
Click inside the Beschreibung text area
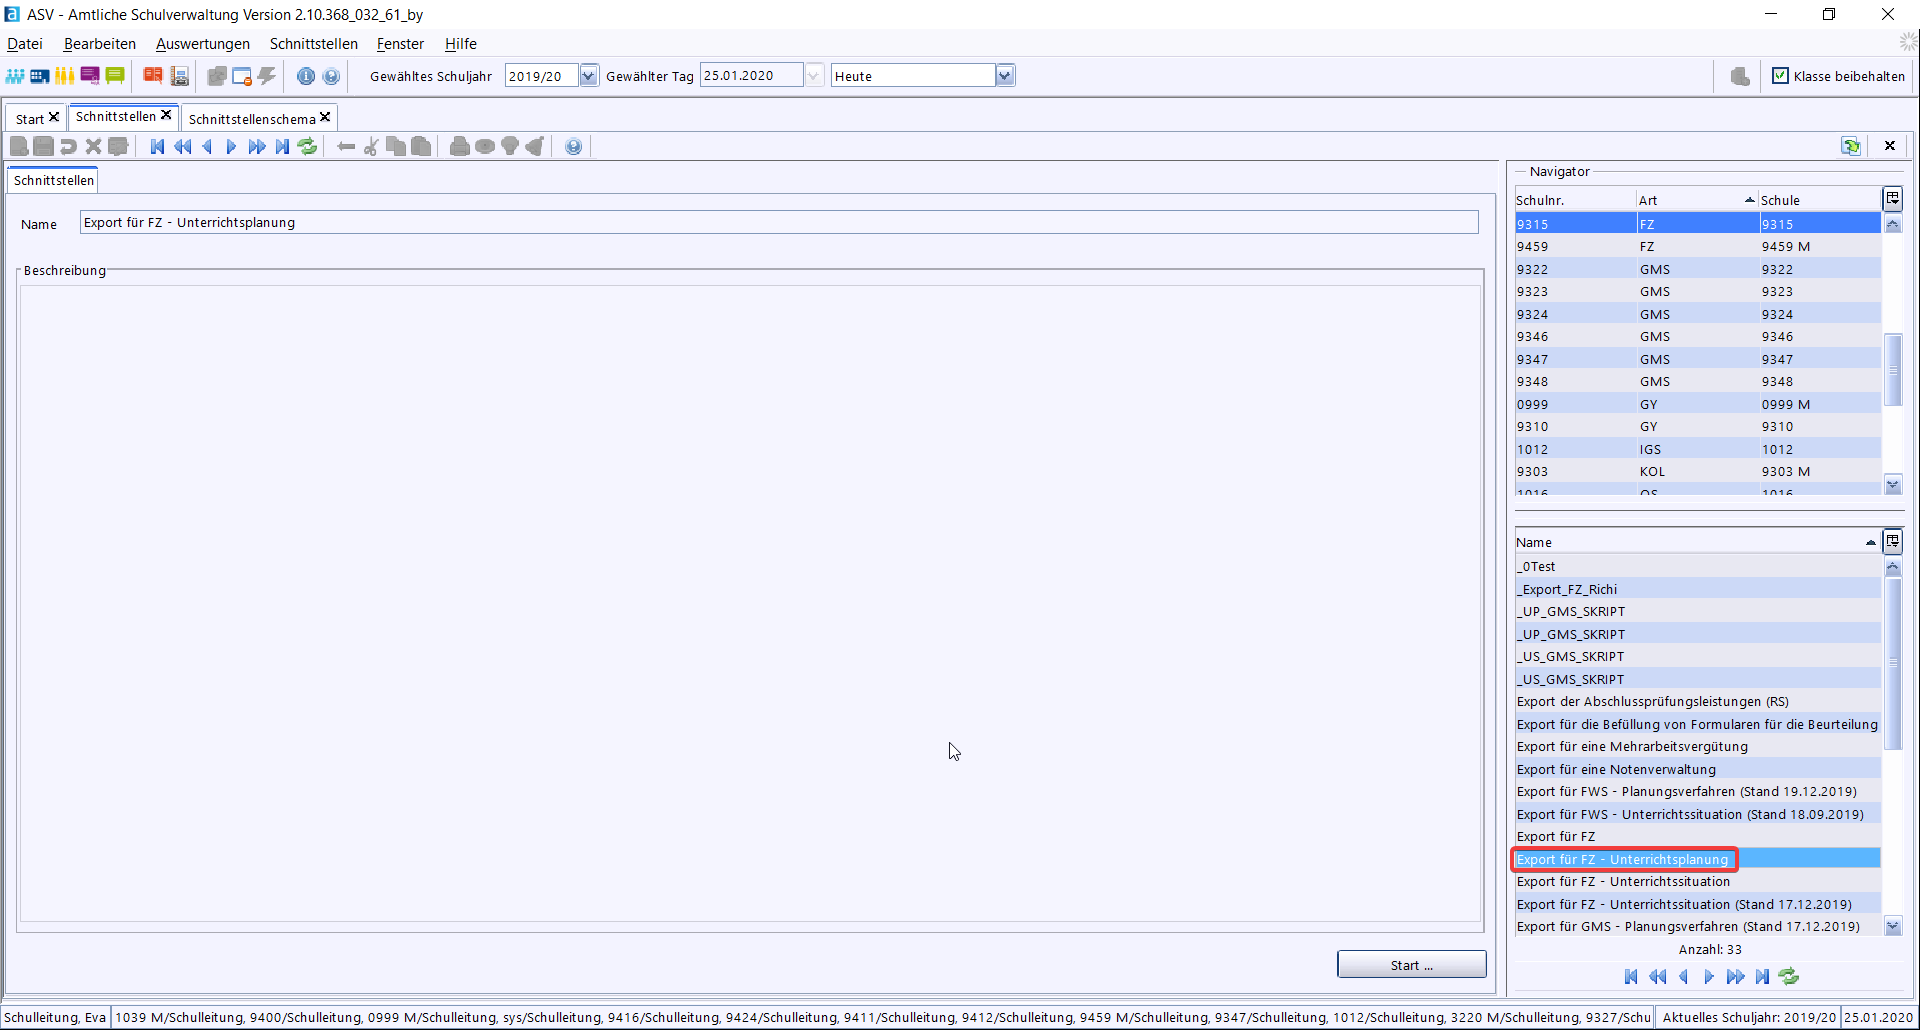point(750,603)
